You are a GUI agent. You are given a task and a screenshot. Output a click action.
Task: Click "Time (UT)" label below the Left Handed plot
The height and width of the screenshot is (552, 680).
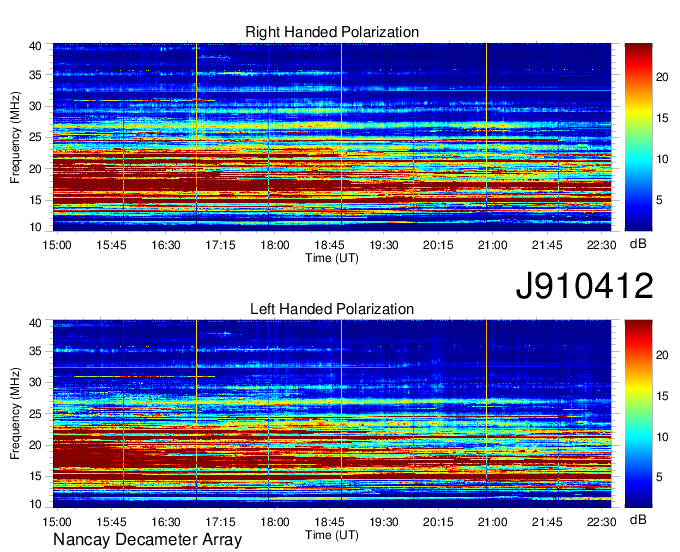(x=332, y=535)
